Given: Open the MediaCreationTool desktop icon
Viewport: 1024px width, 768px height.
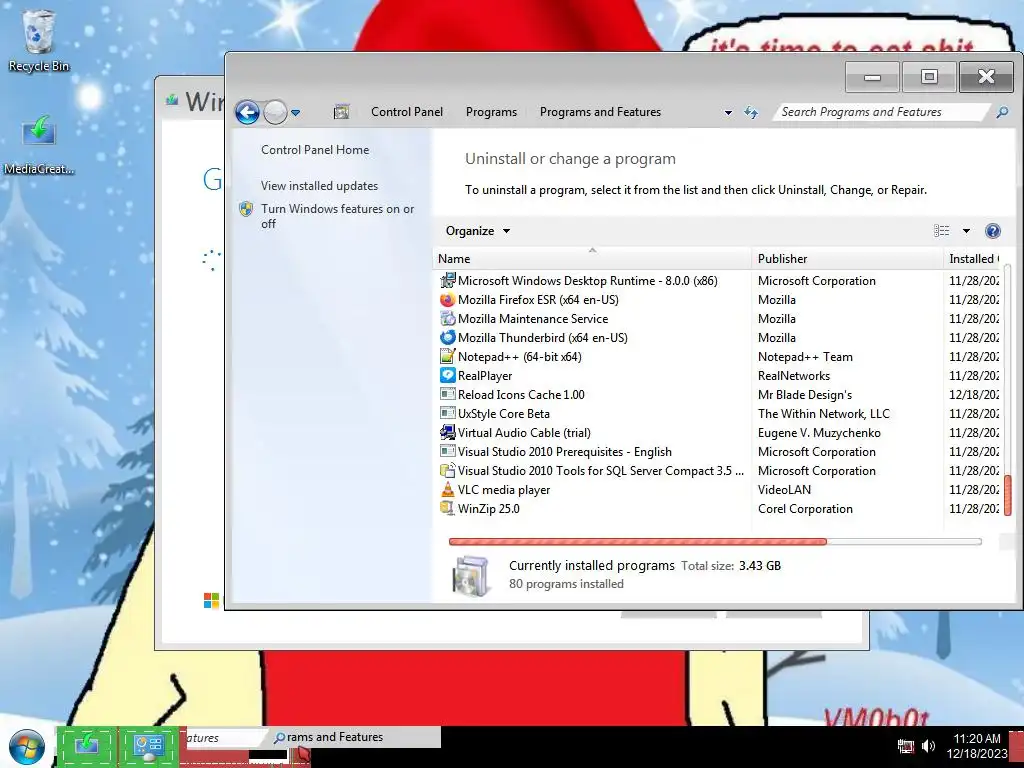Looking at the screenshot, I should 39,145.
